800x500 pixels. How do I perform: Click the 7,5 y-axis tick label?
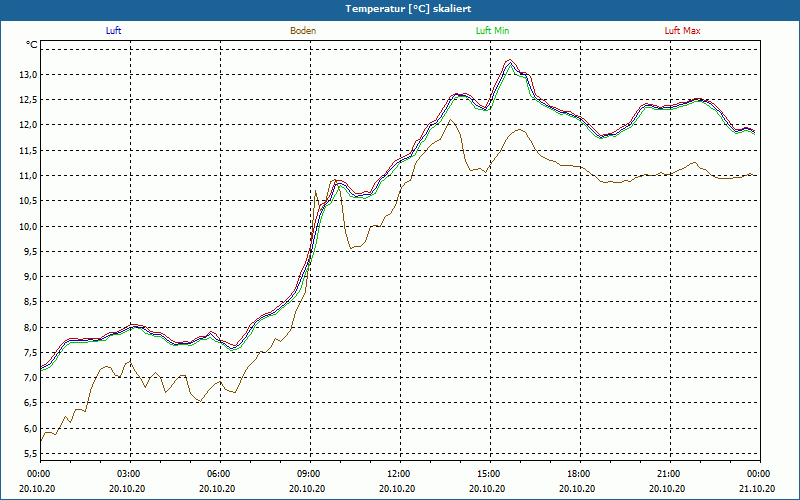[x=31, y=353]
